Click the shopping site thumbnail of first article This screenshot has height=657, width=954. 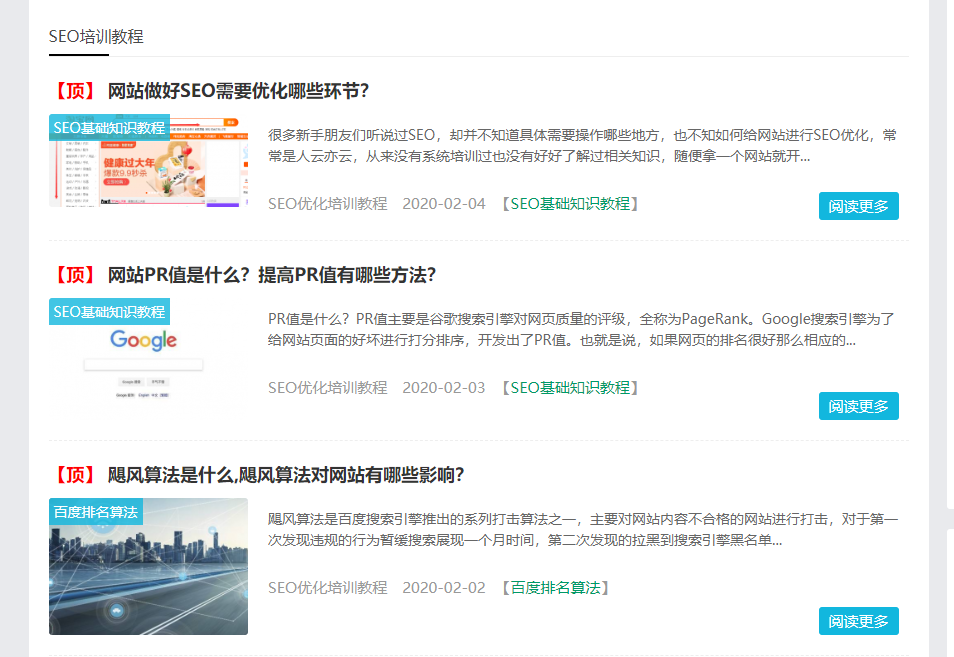pyautogui.click(x=148, y=172)
